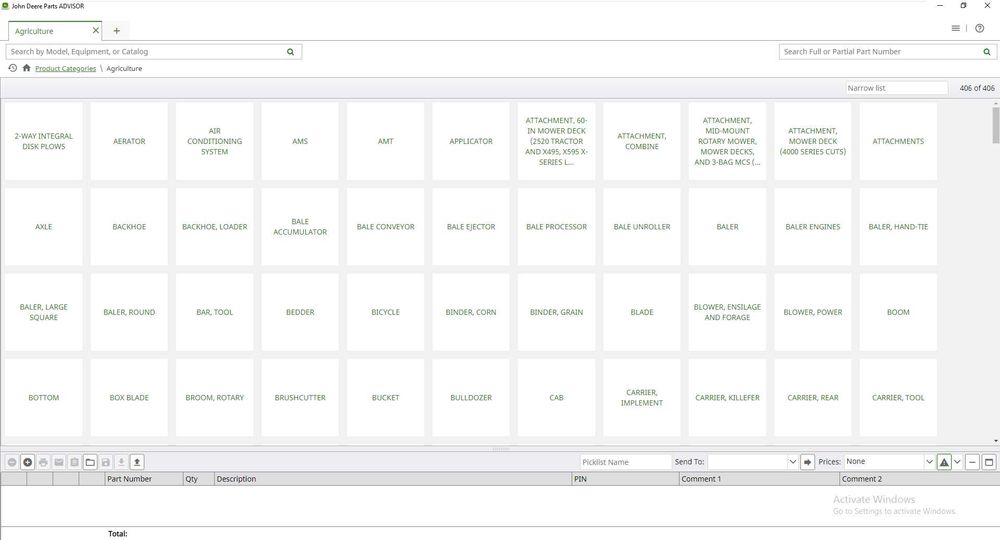Expand the arrow next to the warning icon
This screenshot has height=540, width=1000.
(x=957, y=462)
